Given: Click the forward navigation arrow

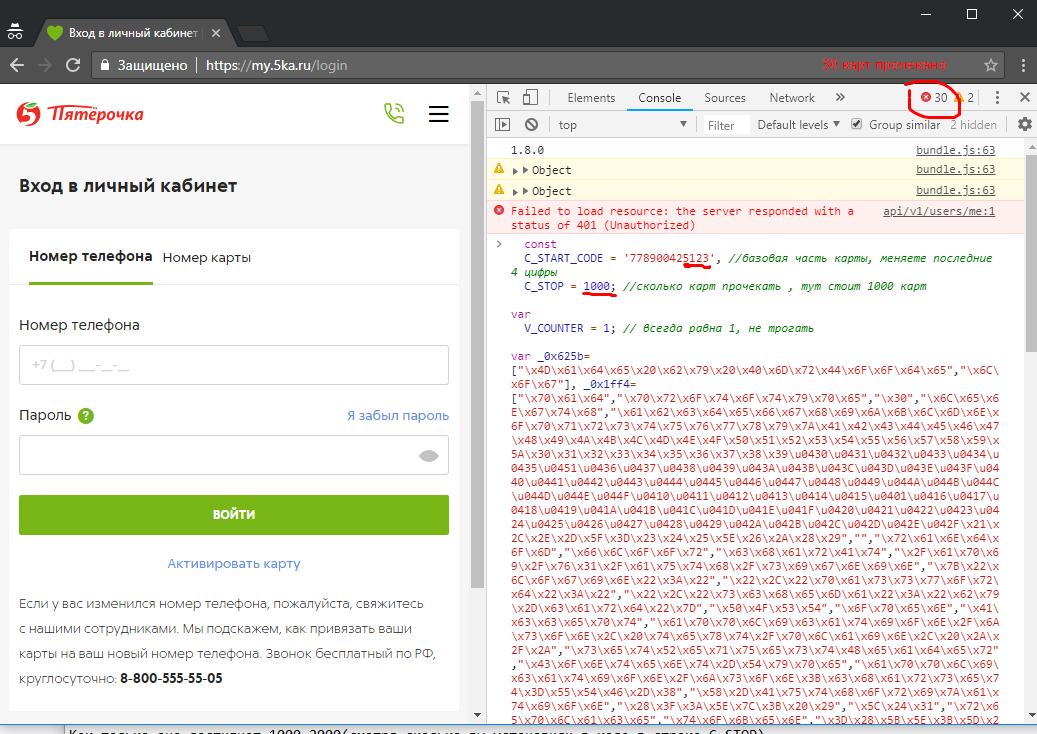Looking at the screenshot, I should click(45, 65).
